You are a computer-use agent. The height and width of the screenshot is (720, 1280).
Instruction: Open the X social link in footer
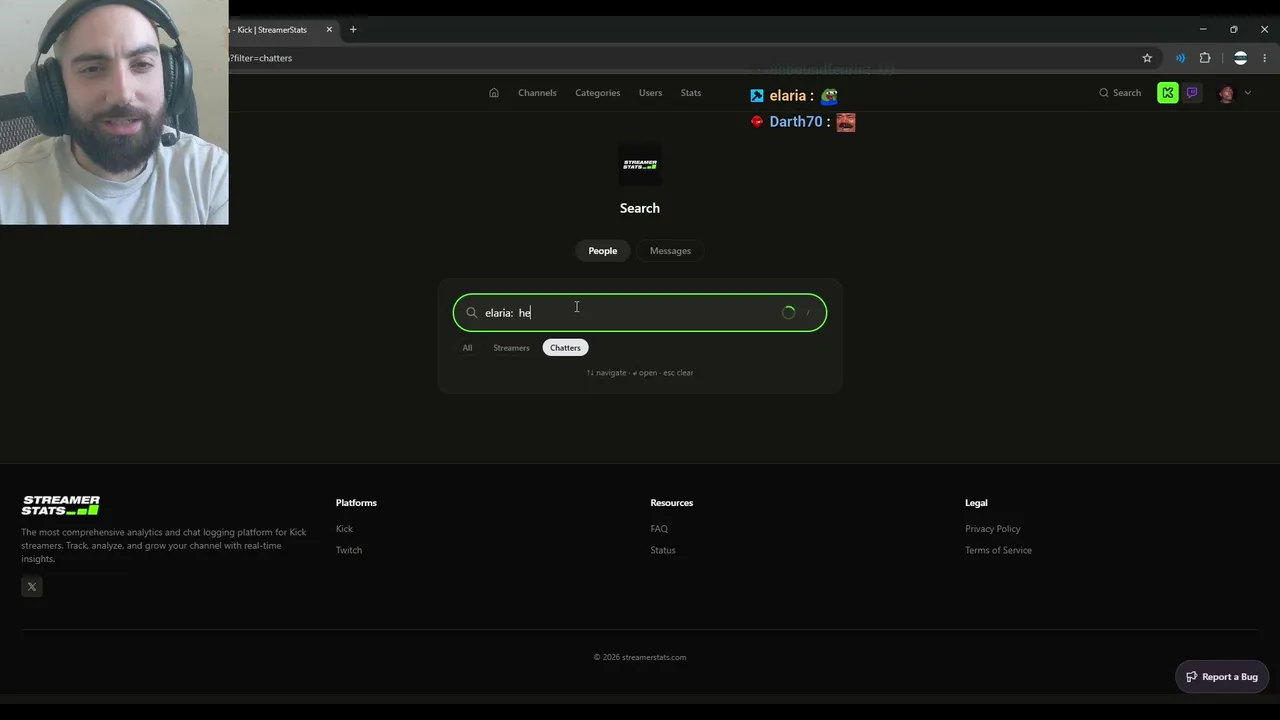(x=32, y=587)
